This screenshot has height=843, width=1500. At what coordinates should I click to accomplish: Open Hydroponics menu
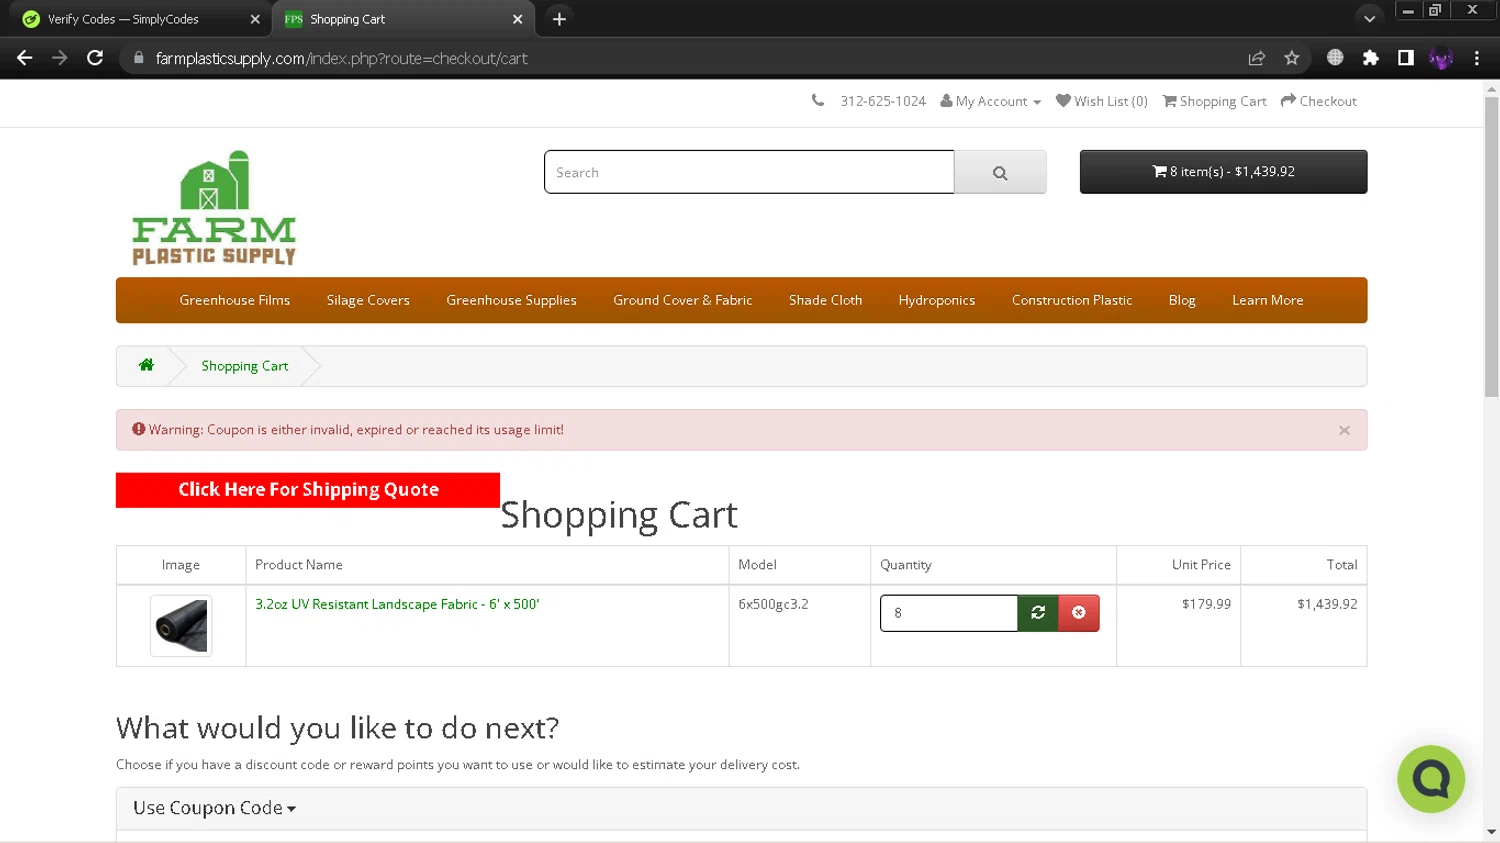[936, 300]
